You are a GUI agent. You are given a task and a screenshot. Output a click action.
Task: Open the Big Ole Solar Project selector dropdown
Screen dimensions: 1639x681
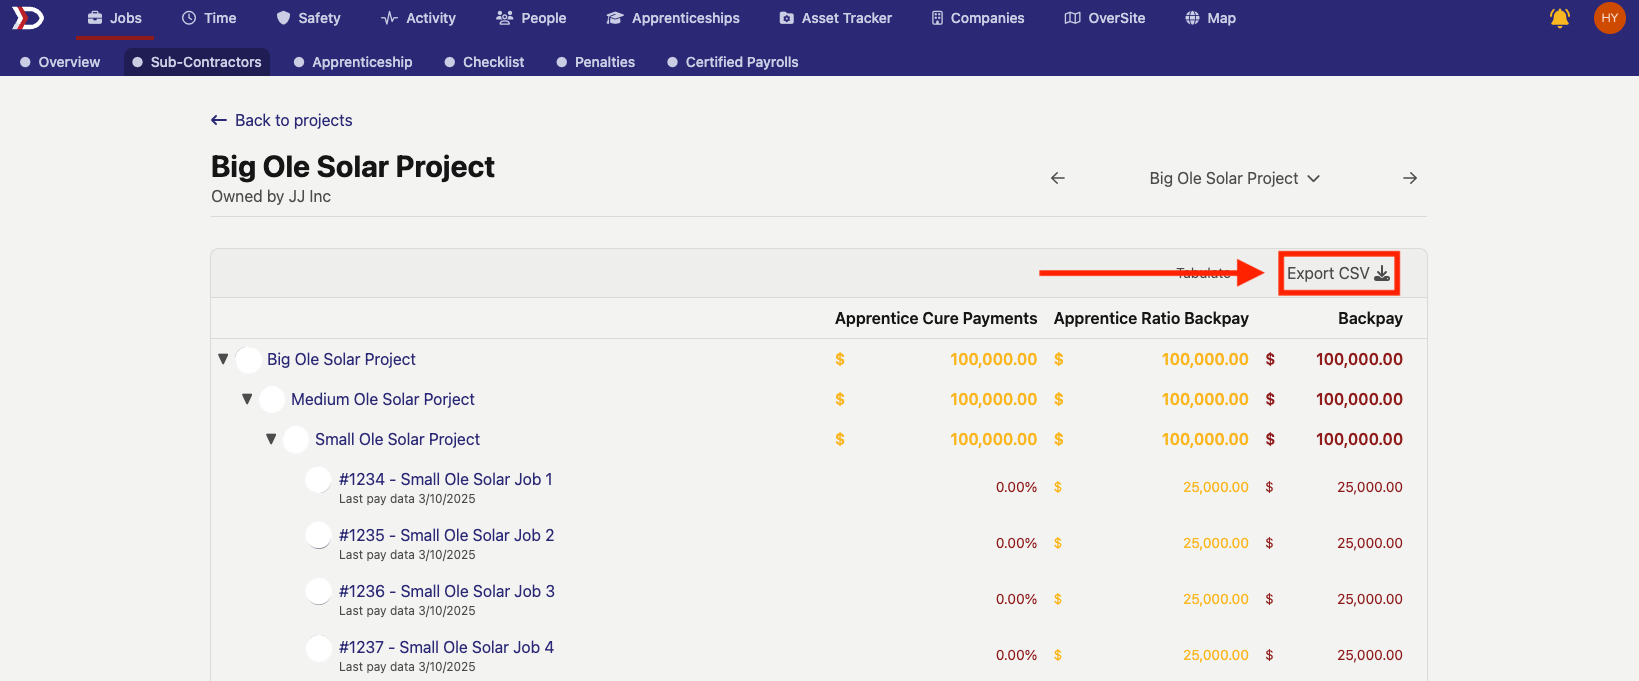(1234, 178)
